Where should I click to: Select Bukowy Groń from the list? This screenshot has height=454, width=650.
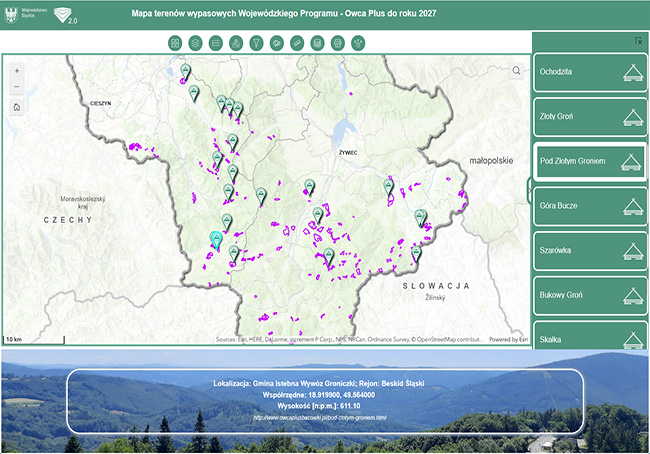[x=590, y=296]
